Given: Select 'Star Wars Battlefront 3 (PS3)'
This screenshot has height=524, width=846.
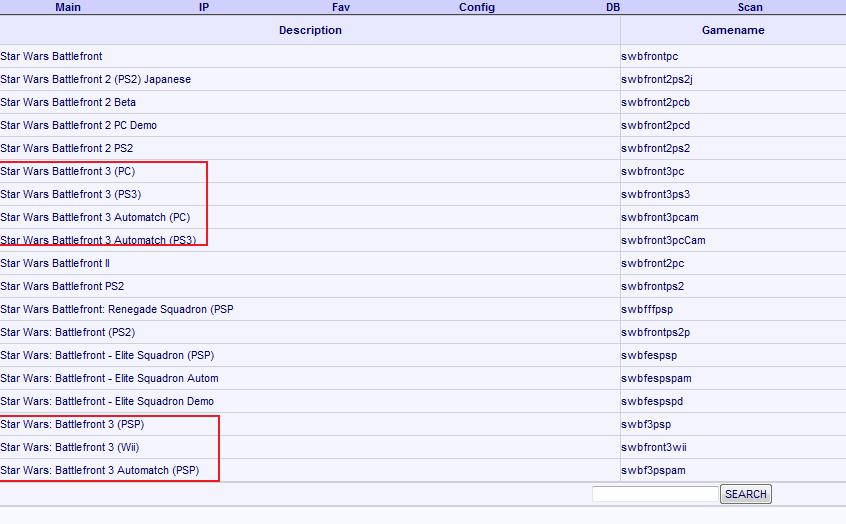Looking at the screenshot, I should coord(71,194).
